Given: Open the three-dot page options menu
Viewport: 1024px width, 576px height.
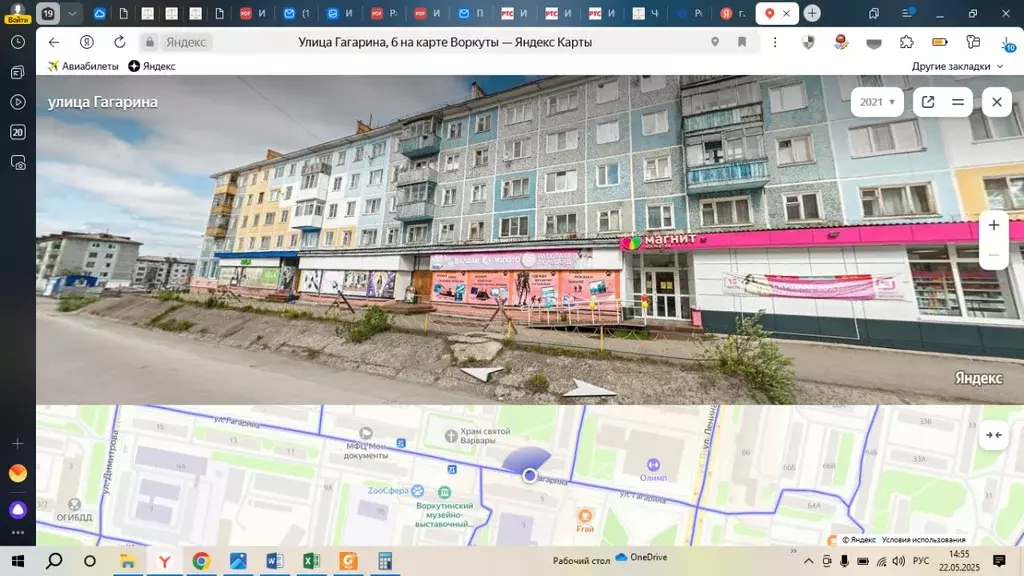Looking at the screenshot, I should coord(775,42).
